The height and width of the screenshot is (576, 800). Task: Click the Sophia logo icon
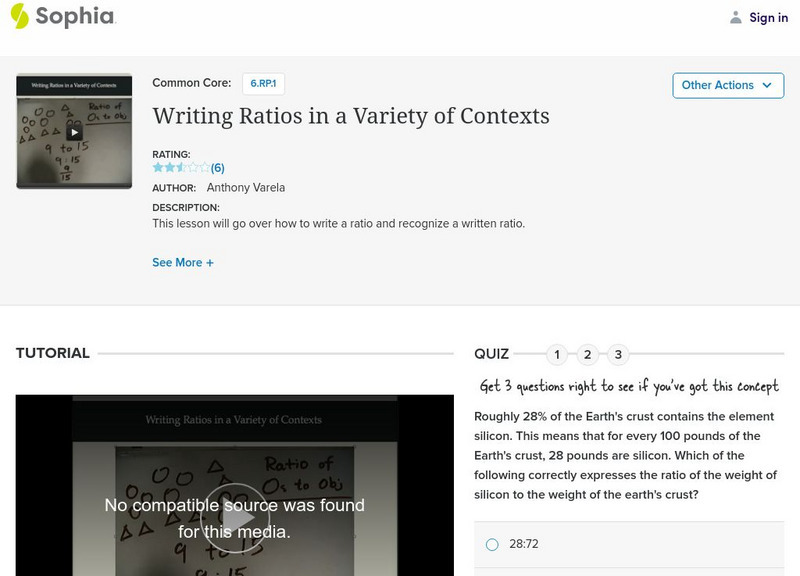pyautogui.click(x=19, y=16)
